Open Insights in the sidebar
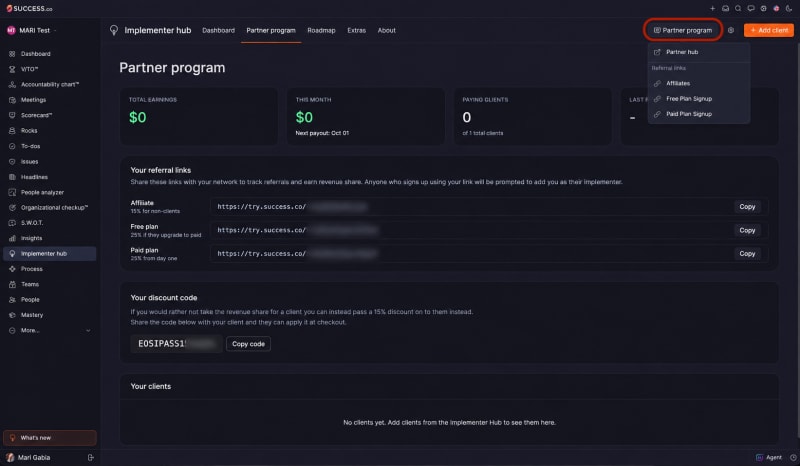This screenshot has width=800, height=466. 49,238
